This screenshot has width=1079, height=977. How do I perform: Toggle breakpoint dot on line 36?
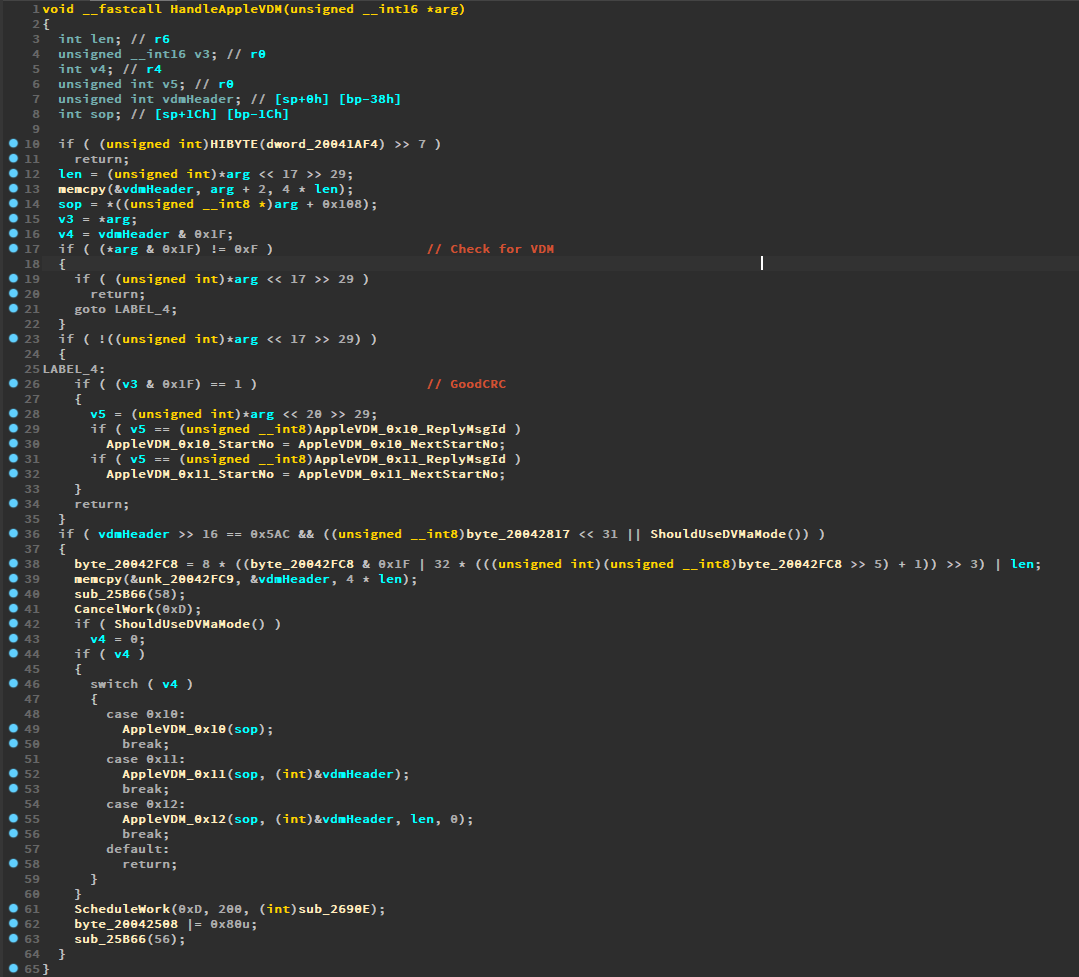[13, 533]
